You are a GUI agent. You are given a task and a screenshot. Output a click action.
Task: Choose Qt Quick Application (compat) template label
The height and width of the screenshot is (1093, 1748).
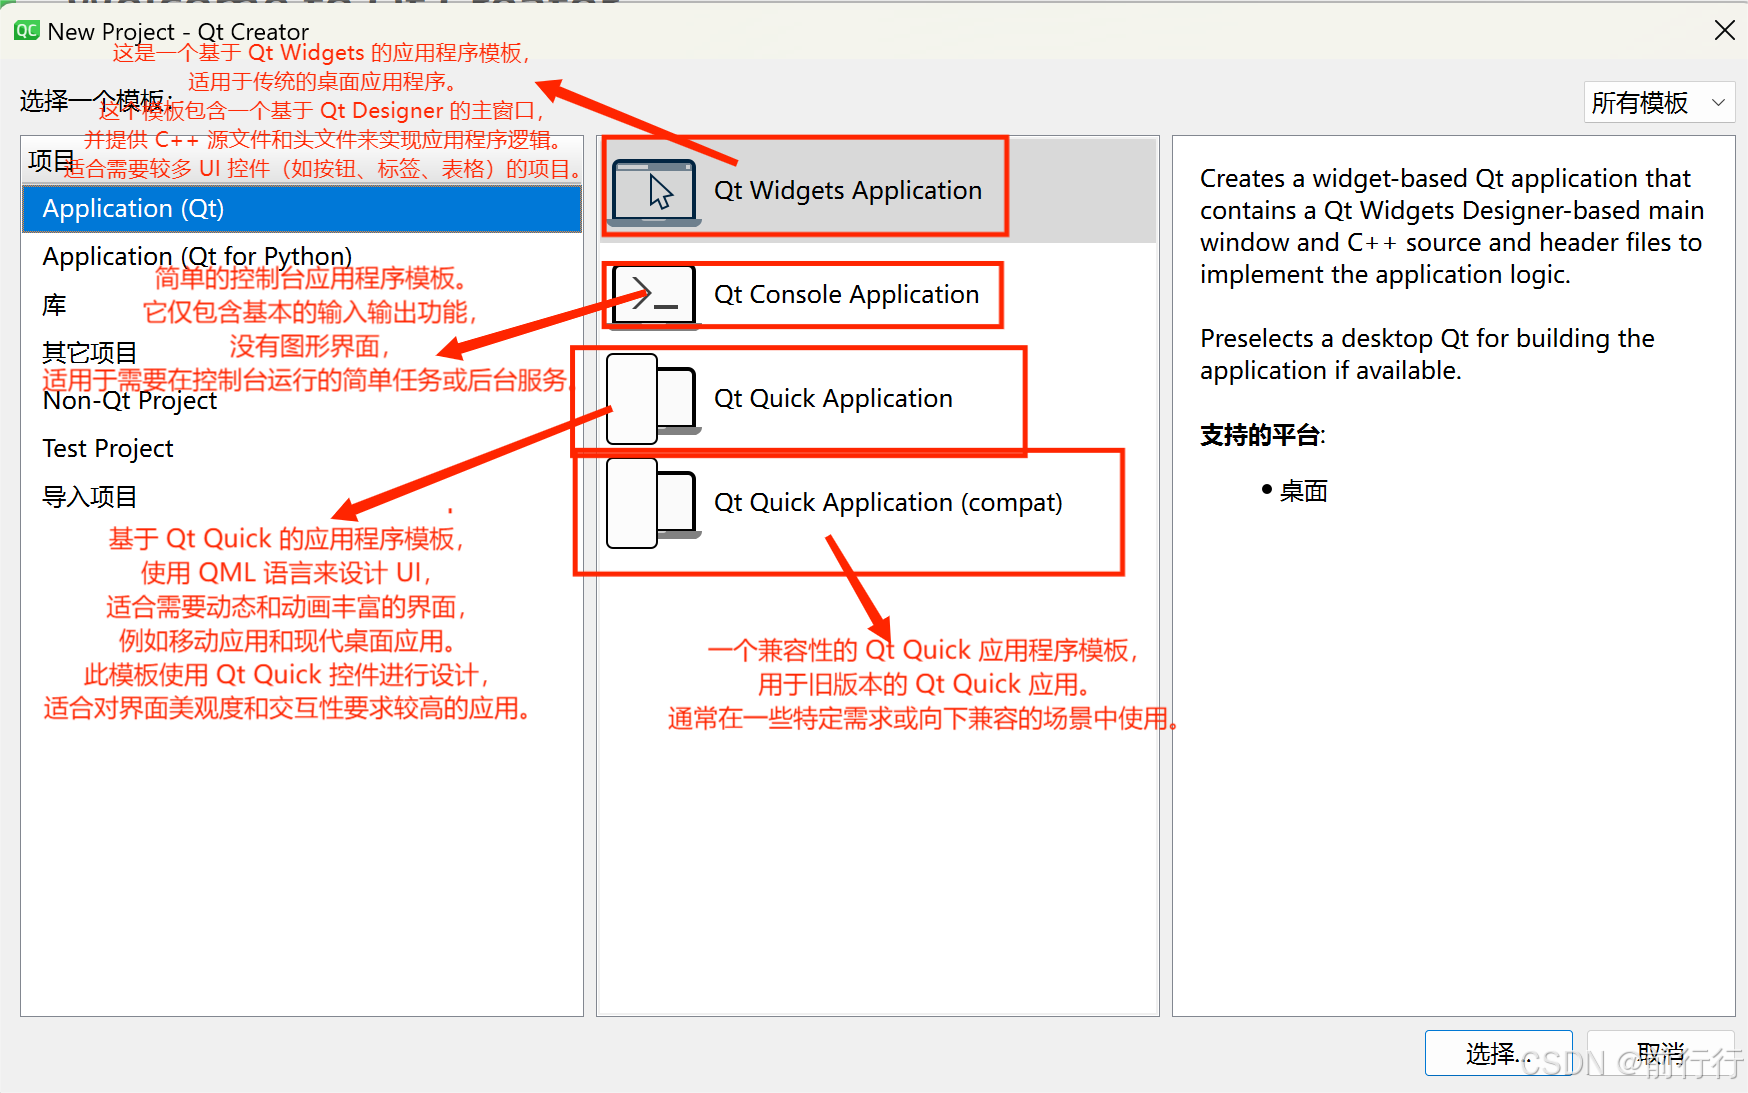click(x=888, y=502)
